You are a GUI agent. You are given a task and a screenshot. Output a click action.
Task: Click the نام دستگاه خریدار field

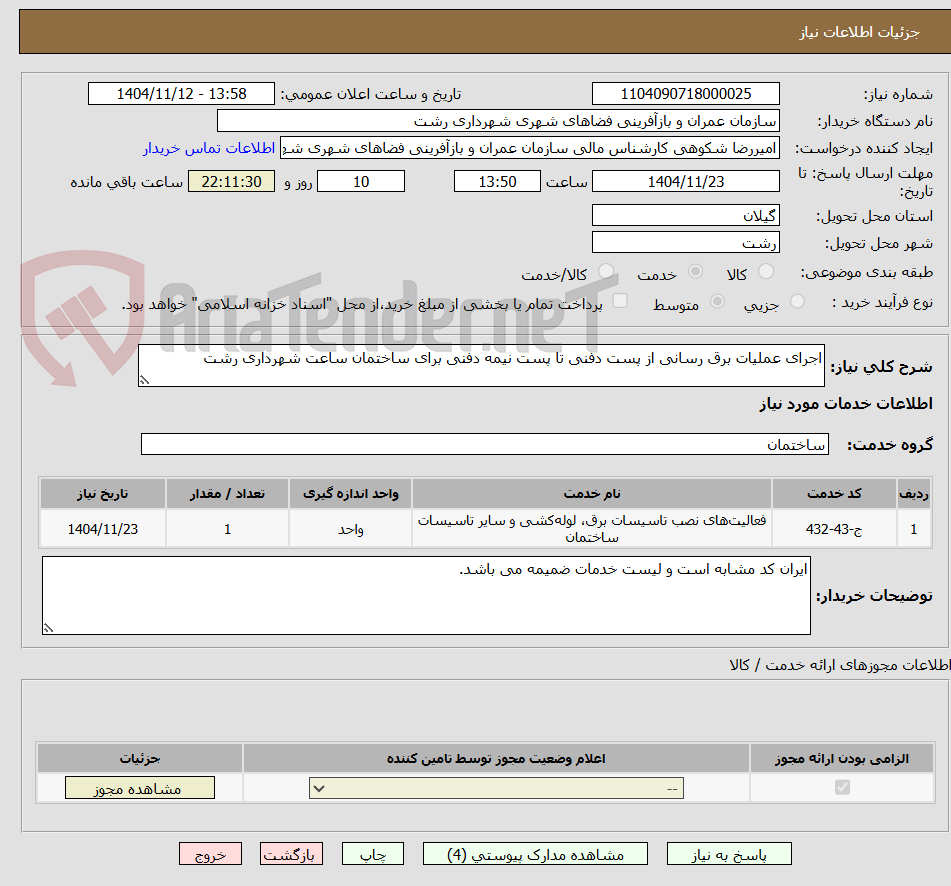(x=498, y=121)
